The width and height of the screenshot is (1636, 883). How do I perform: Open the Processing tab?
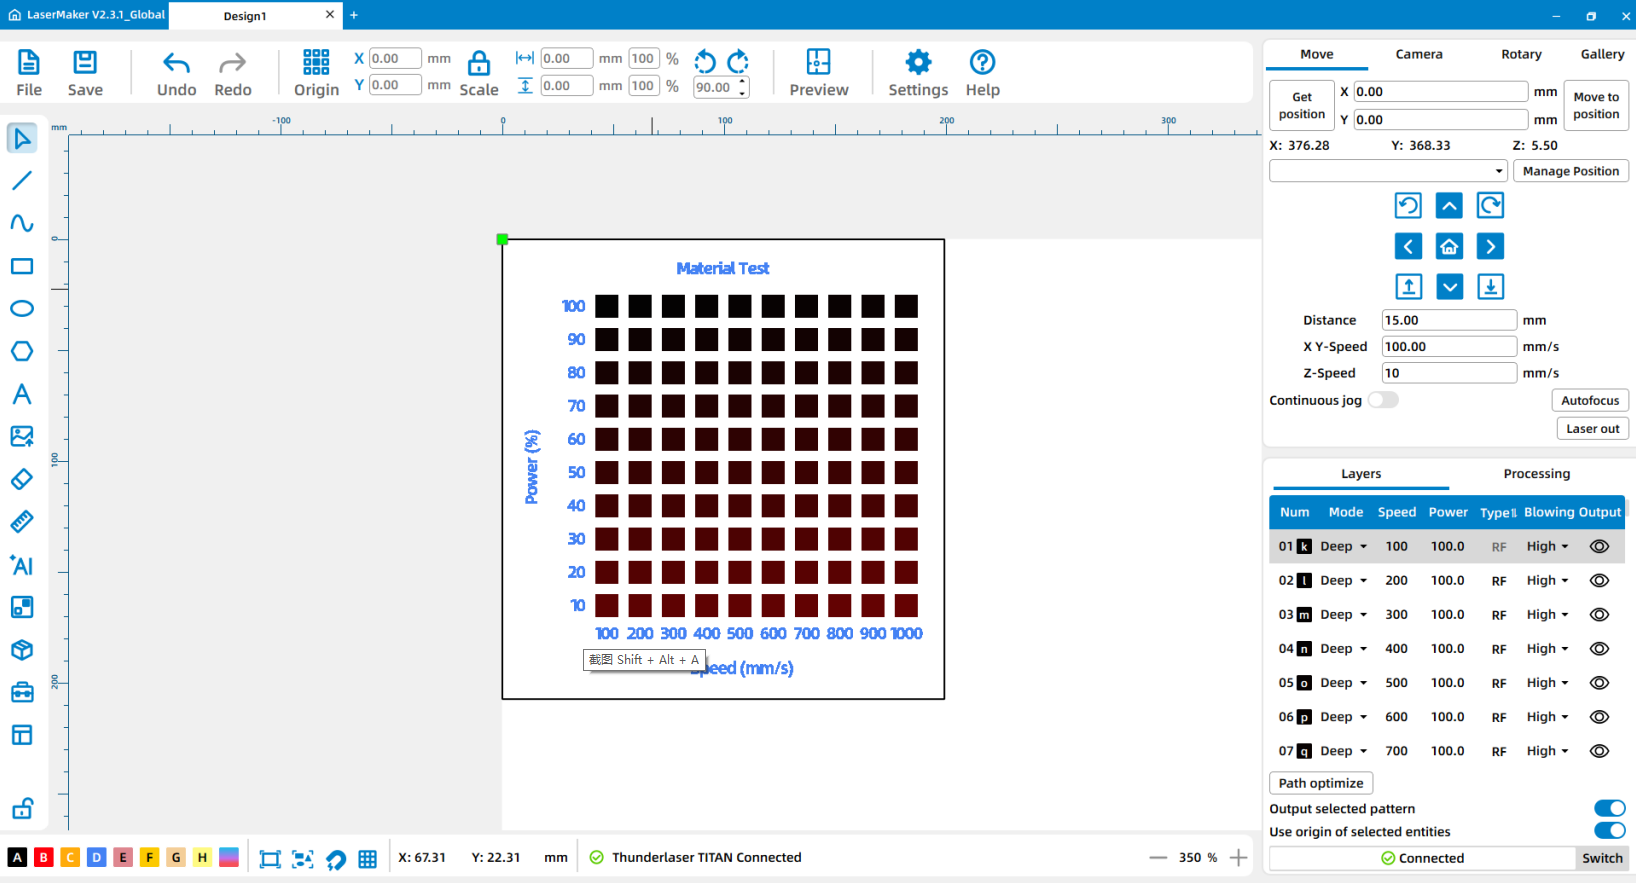[x=1536, y=474]
